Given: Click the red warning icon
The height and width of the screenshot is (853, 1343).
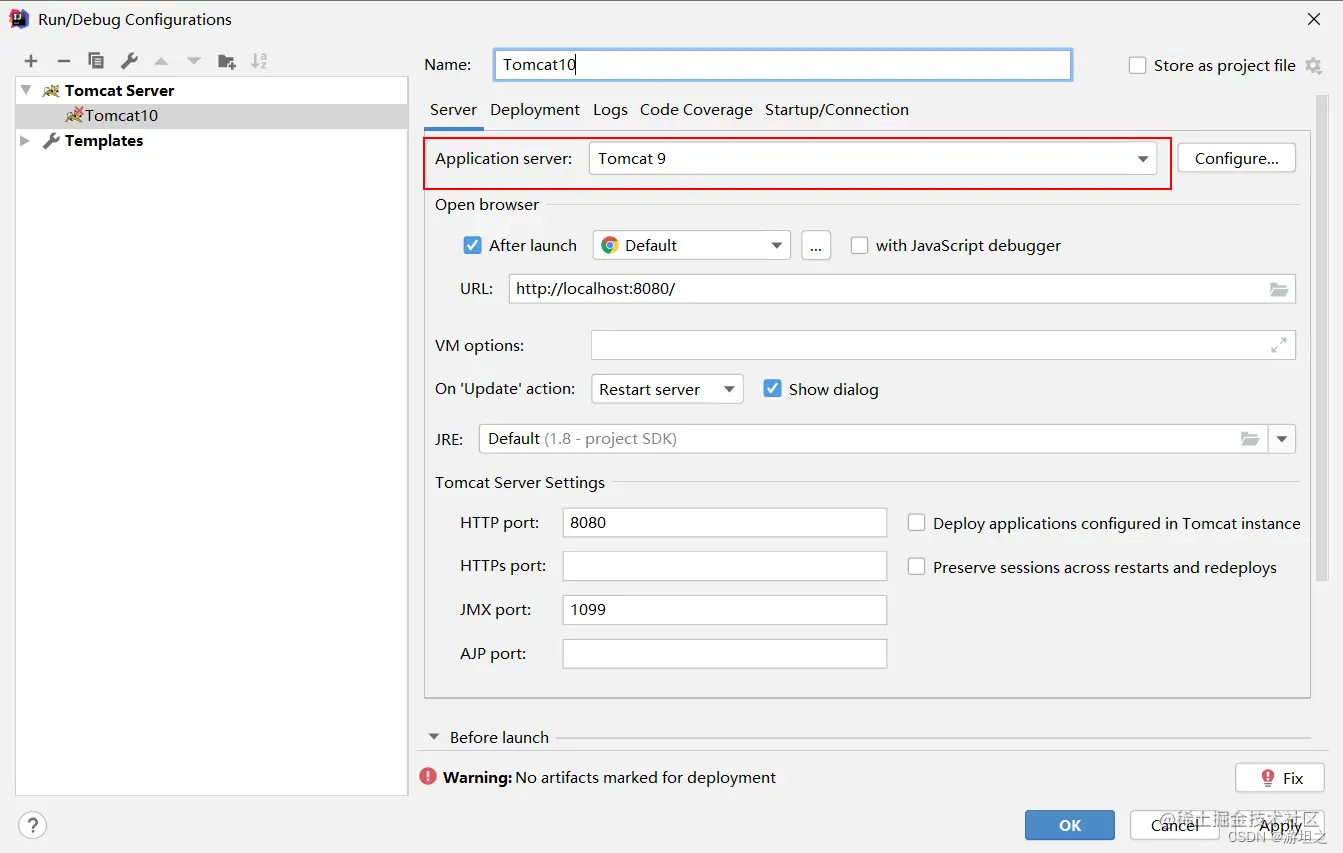Looking at the screenshot, I should click(x=428, y=776).
